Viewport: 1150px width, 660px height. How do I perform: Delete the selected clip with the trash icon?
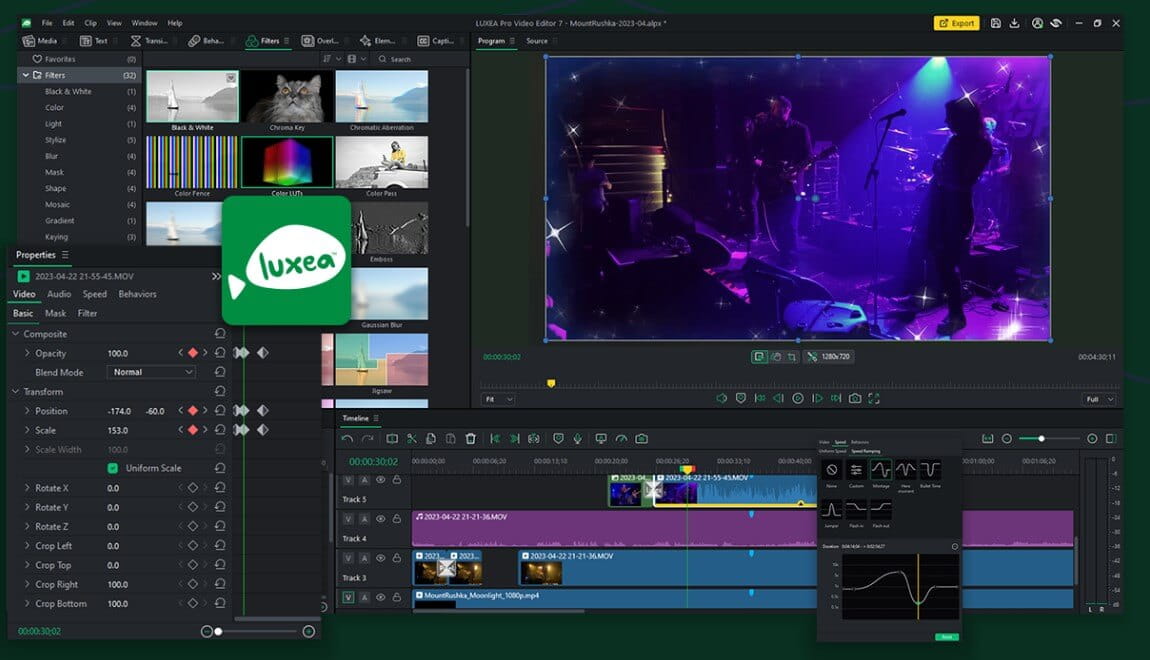(471, 439)
